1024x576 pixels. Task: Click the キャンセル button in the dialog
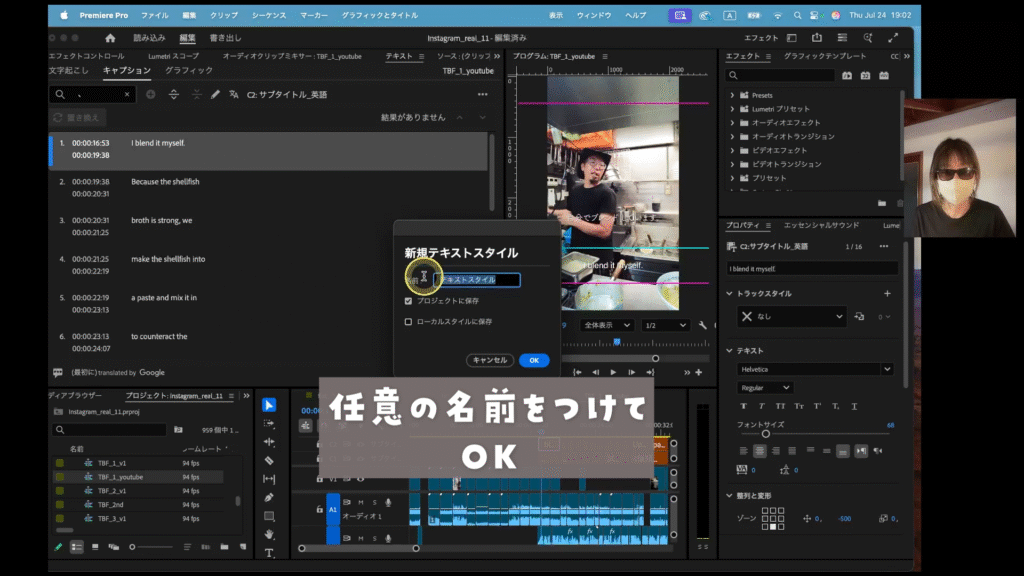490,360
